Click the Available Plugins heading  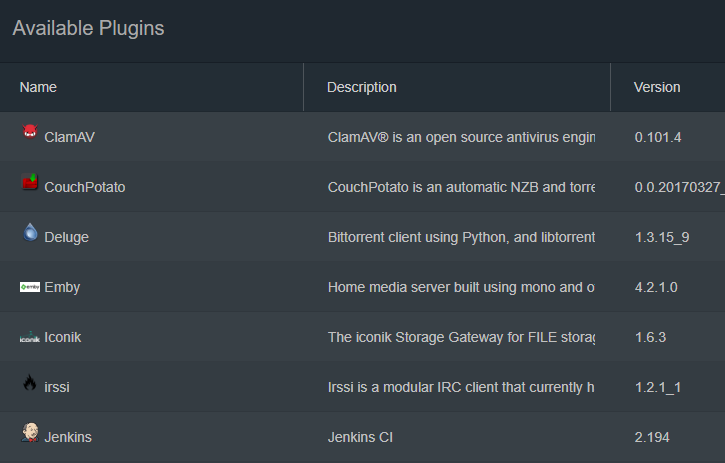(88, 28)
